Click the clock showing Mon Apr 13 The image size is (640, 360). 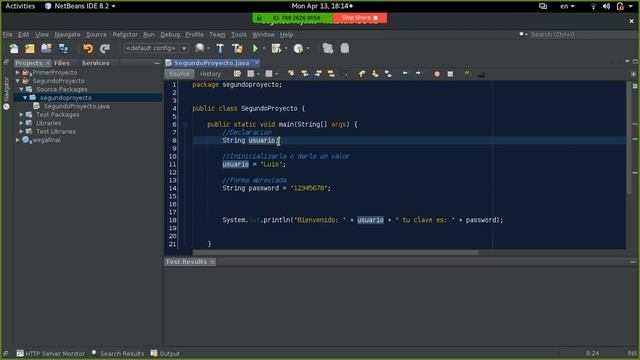point(322,6)
